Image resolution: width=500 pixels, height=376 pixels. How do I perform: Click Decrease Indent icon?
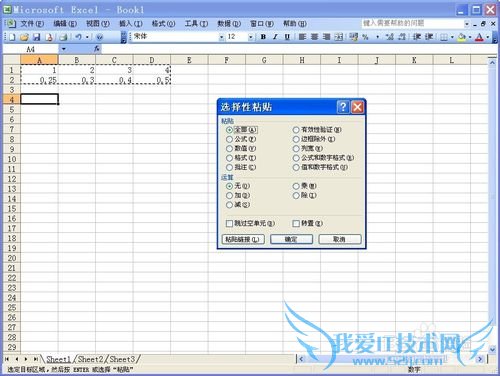pyautogui.click(x=417, y=37)
